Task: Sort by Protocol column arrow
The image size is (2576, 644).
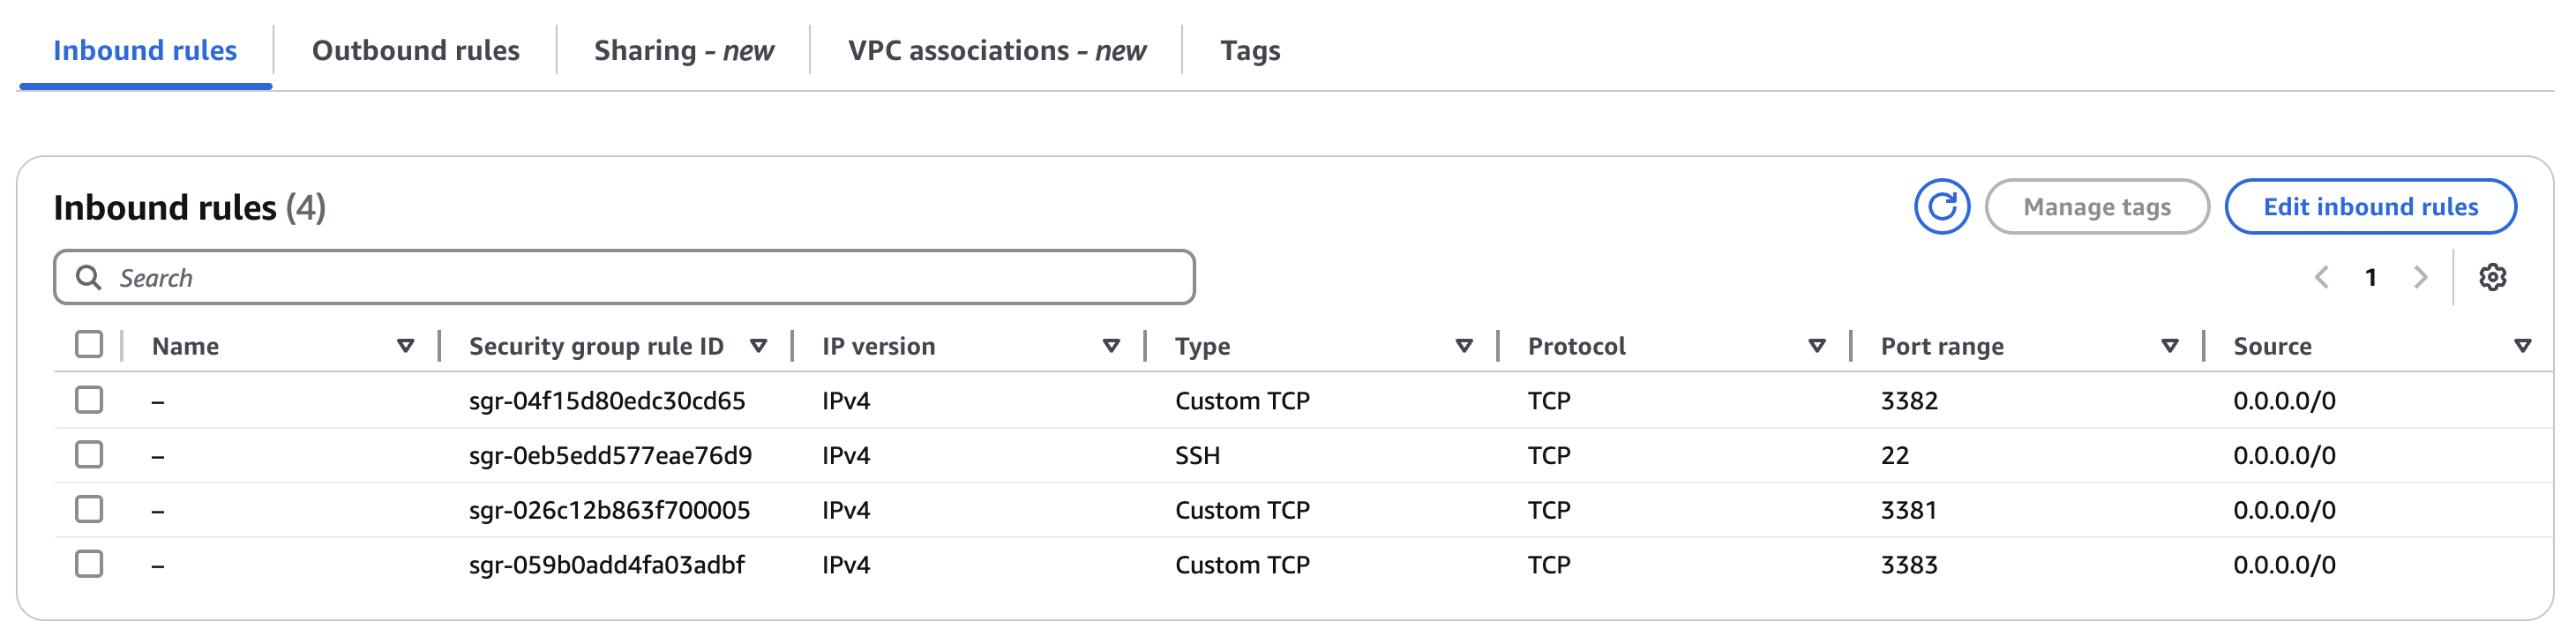Action: tap(1817, 346)
